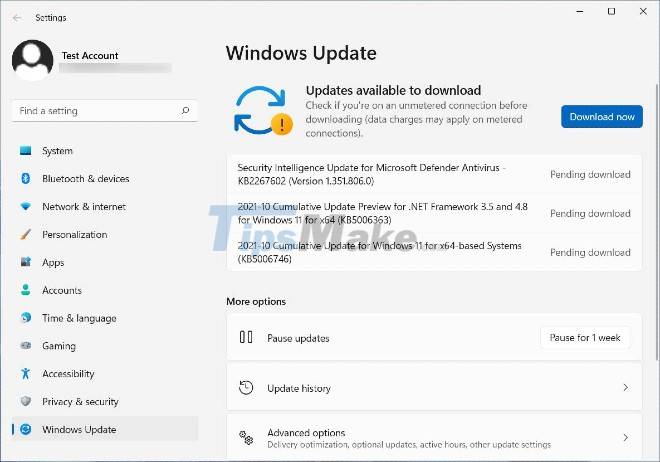
Task: Open Privacy & security page
Action: (x=105, y=401)
